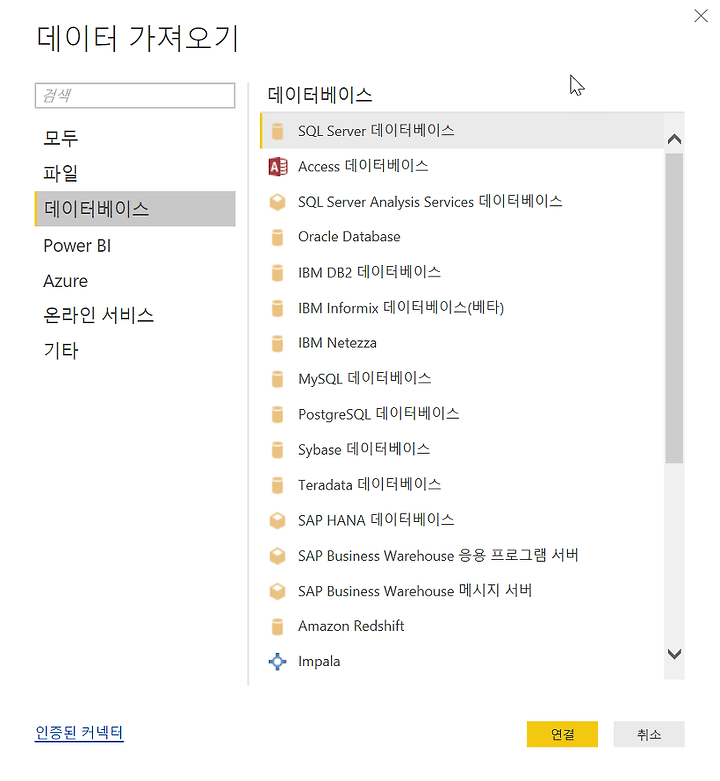Choose IBM Informix 데이터베이스(베타)
The width and height of the screenshot is (720, 781).
point(462,308)
